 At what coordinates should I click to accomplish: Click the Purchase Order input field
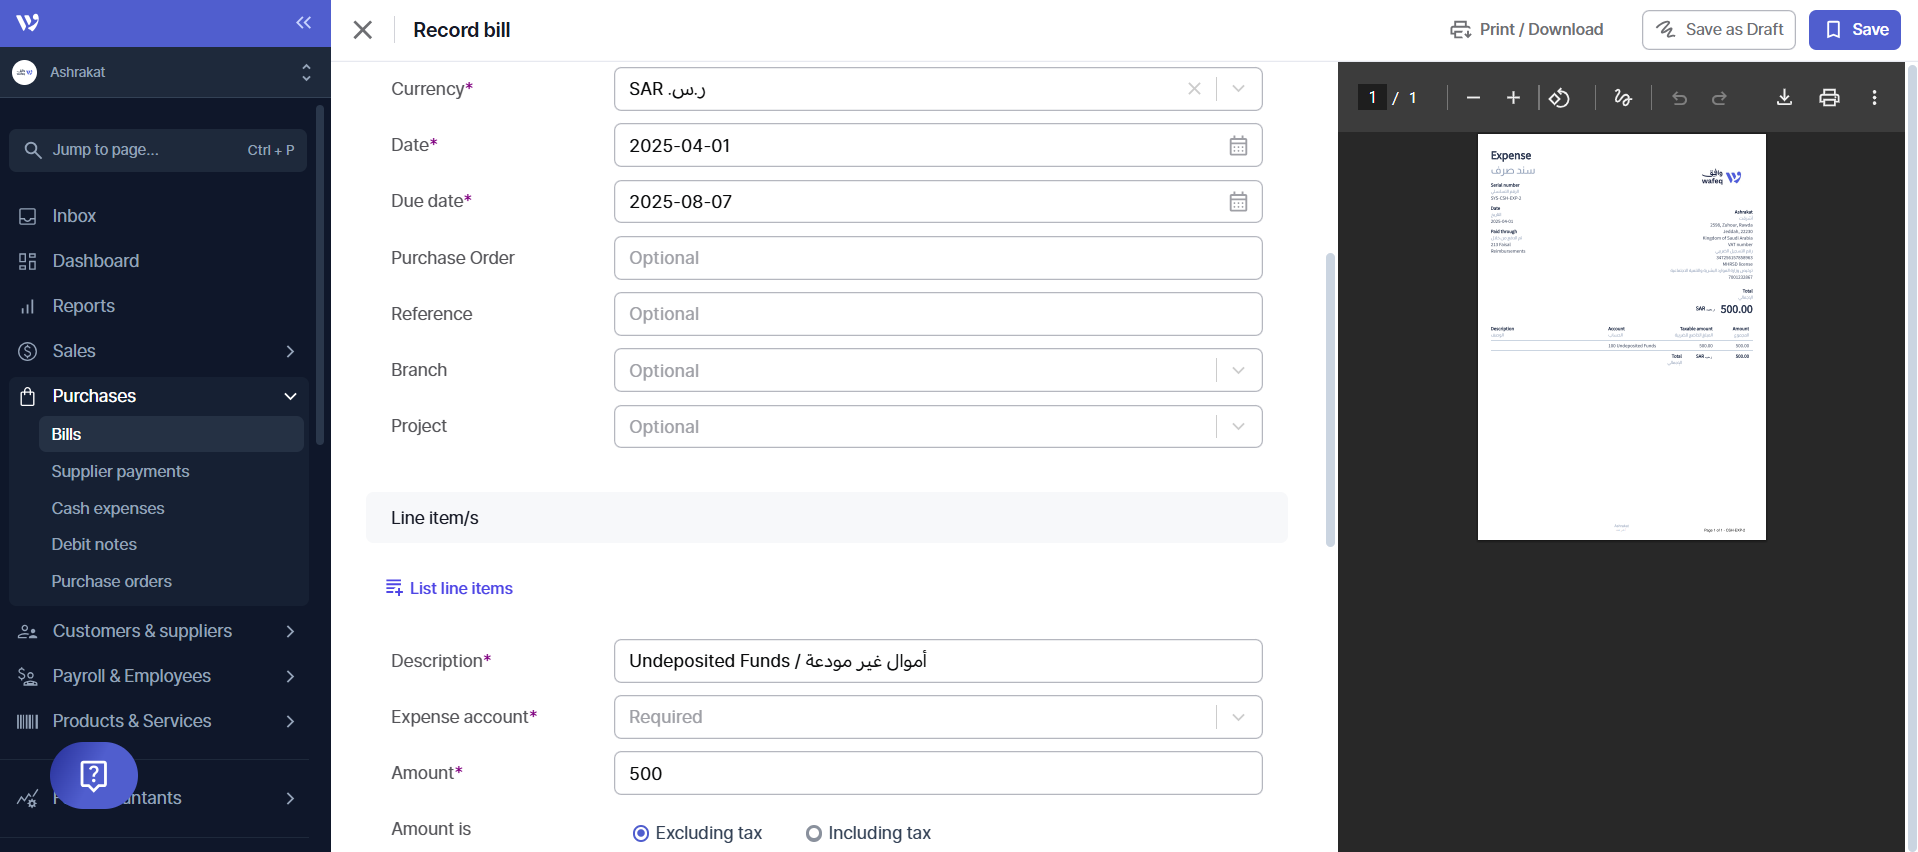tap(937, 258)
